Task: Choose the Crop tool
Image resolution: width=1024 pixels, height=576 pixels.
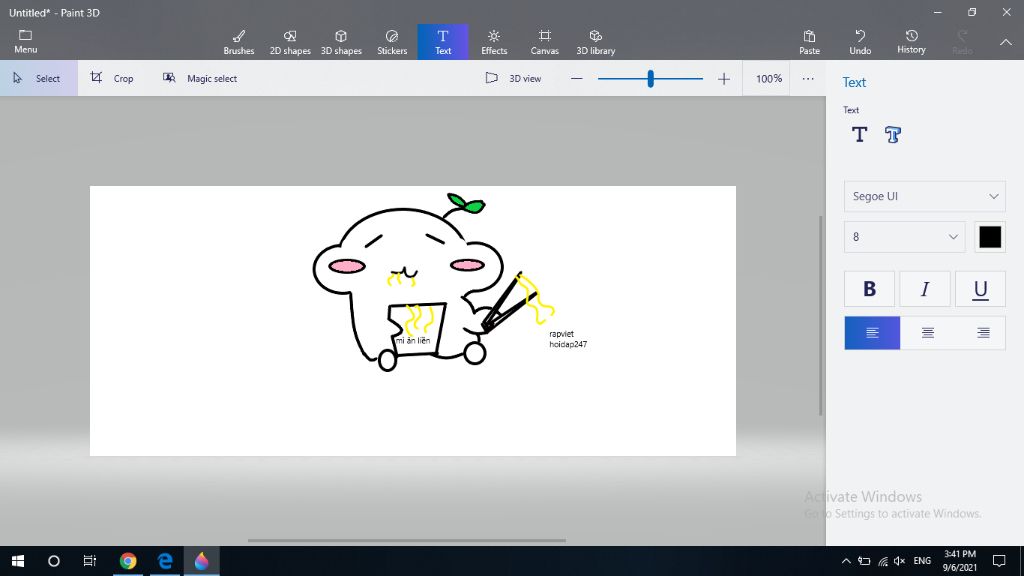Action: tap(112, 78)
